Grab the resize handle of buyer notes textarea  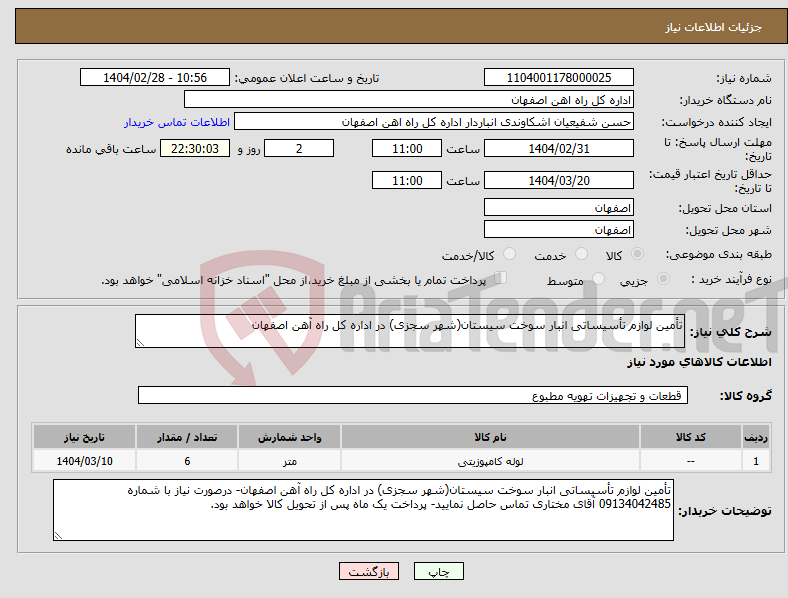click(x=58, y=536)
